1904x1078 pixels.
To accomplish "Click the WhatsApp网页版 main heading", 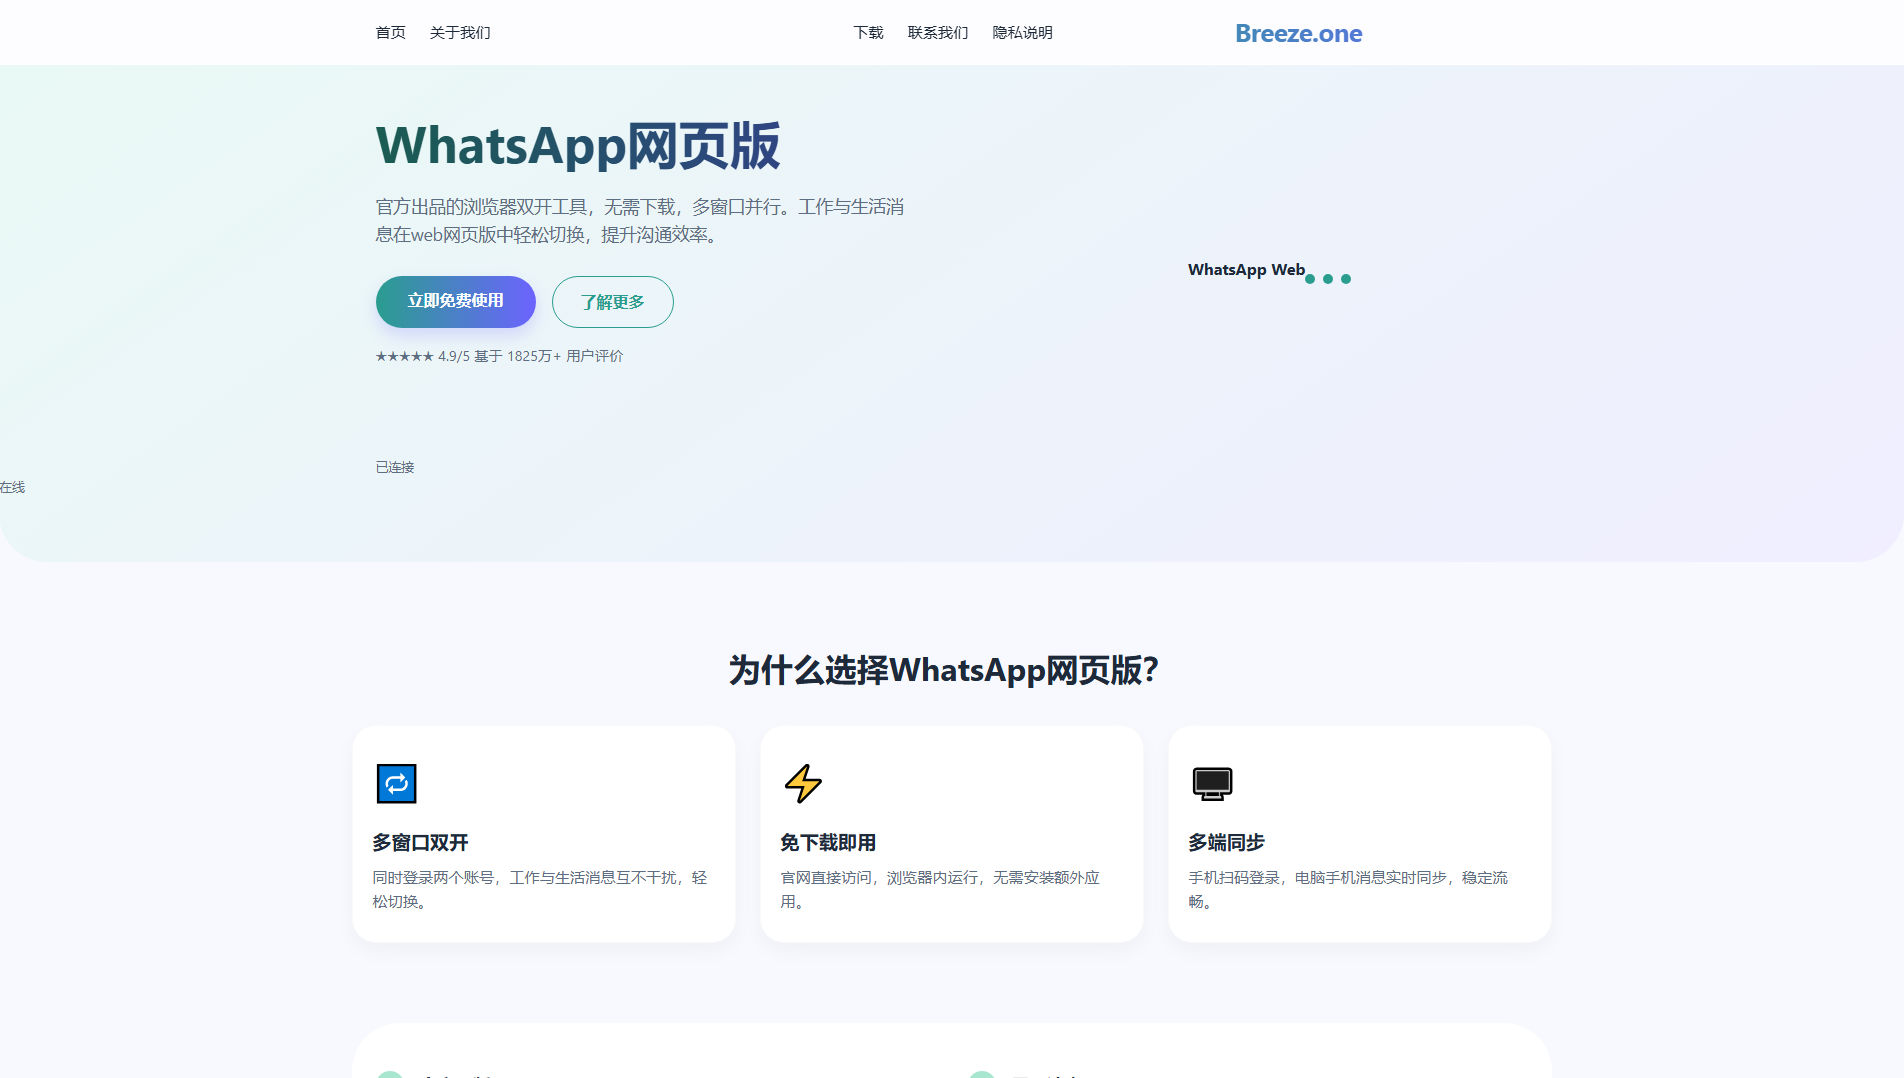I will [x=578, y=146].
